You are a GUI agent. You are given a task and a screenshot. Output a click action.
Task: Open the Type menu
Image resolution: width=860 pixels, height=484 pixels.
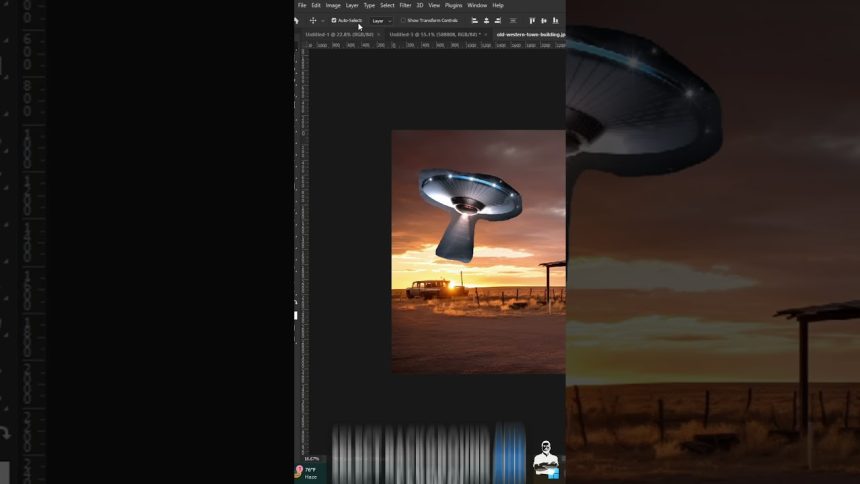click(x=369, y=5)
